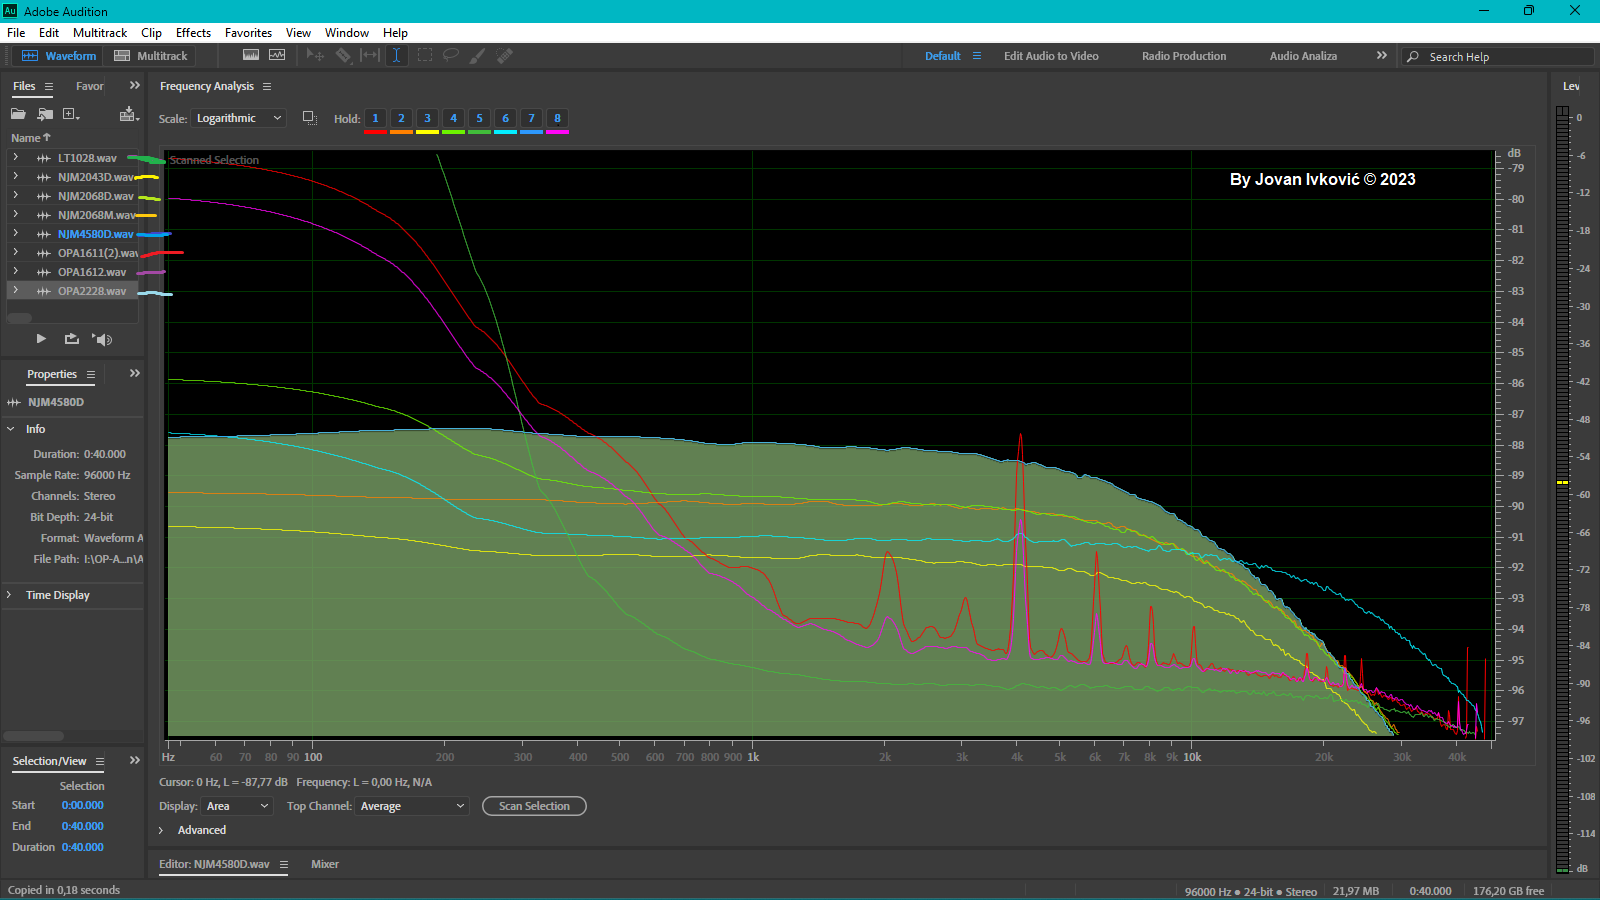Open the Display Area dropdown

237,806
